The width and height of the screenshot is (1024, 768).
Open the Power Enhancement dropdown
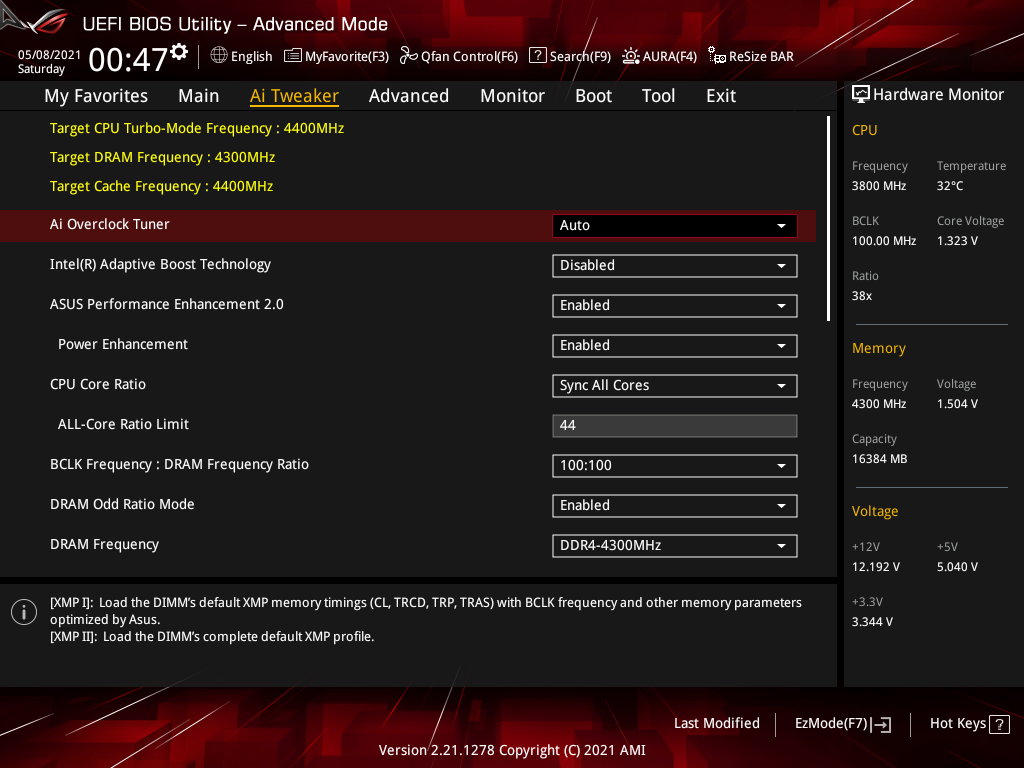coord(675,345)
